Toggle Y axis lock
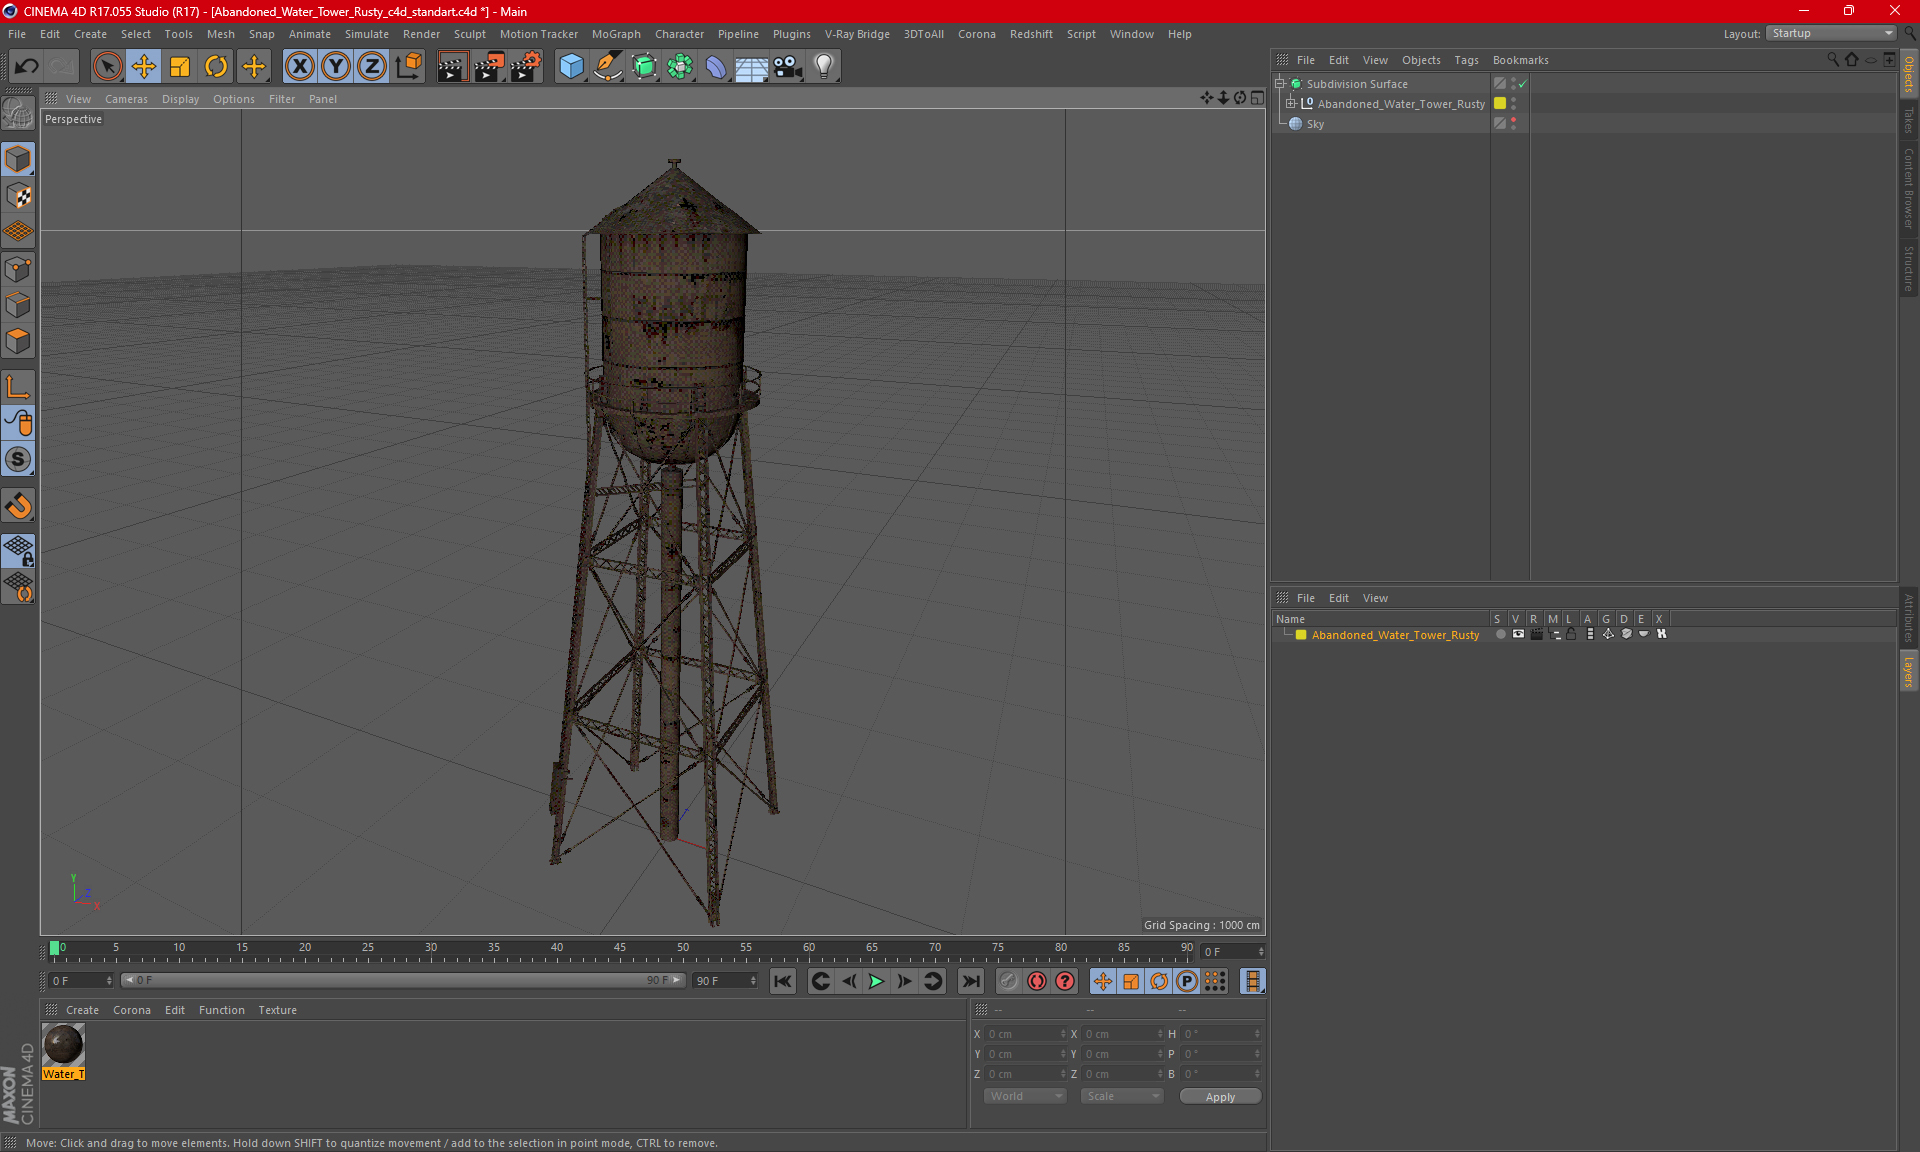The image size is (1920, 1152). 336,67
